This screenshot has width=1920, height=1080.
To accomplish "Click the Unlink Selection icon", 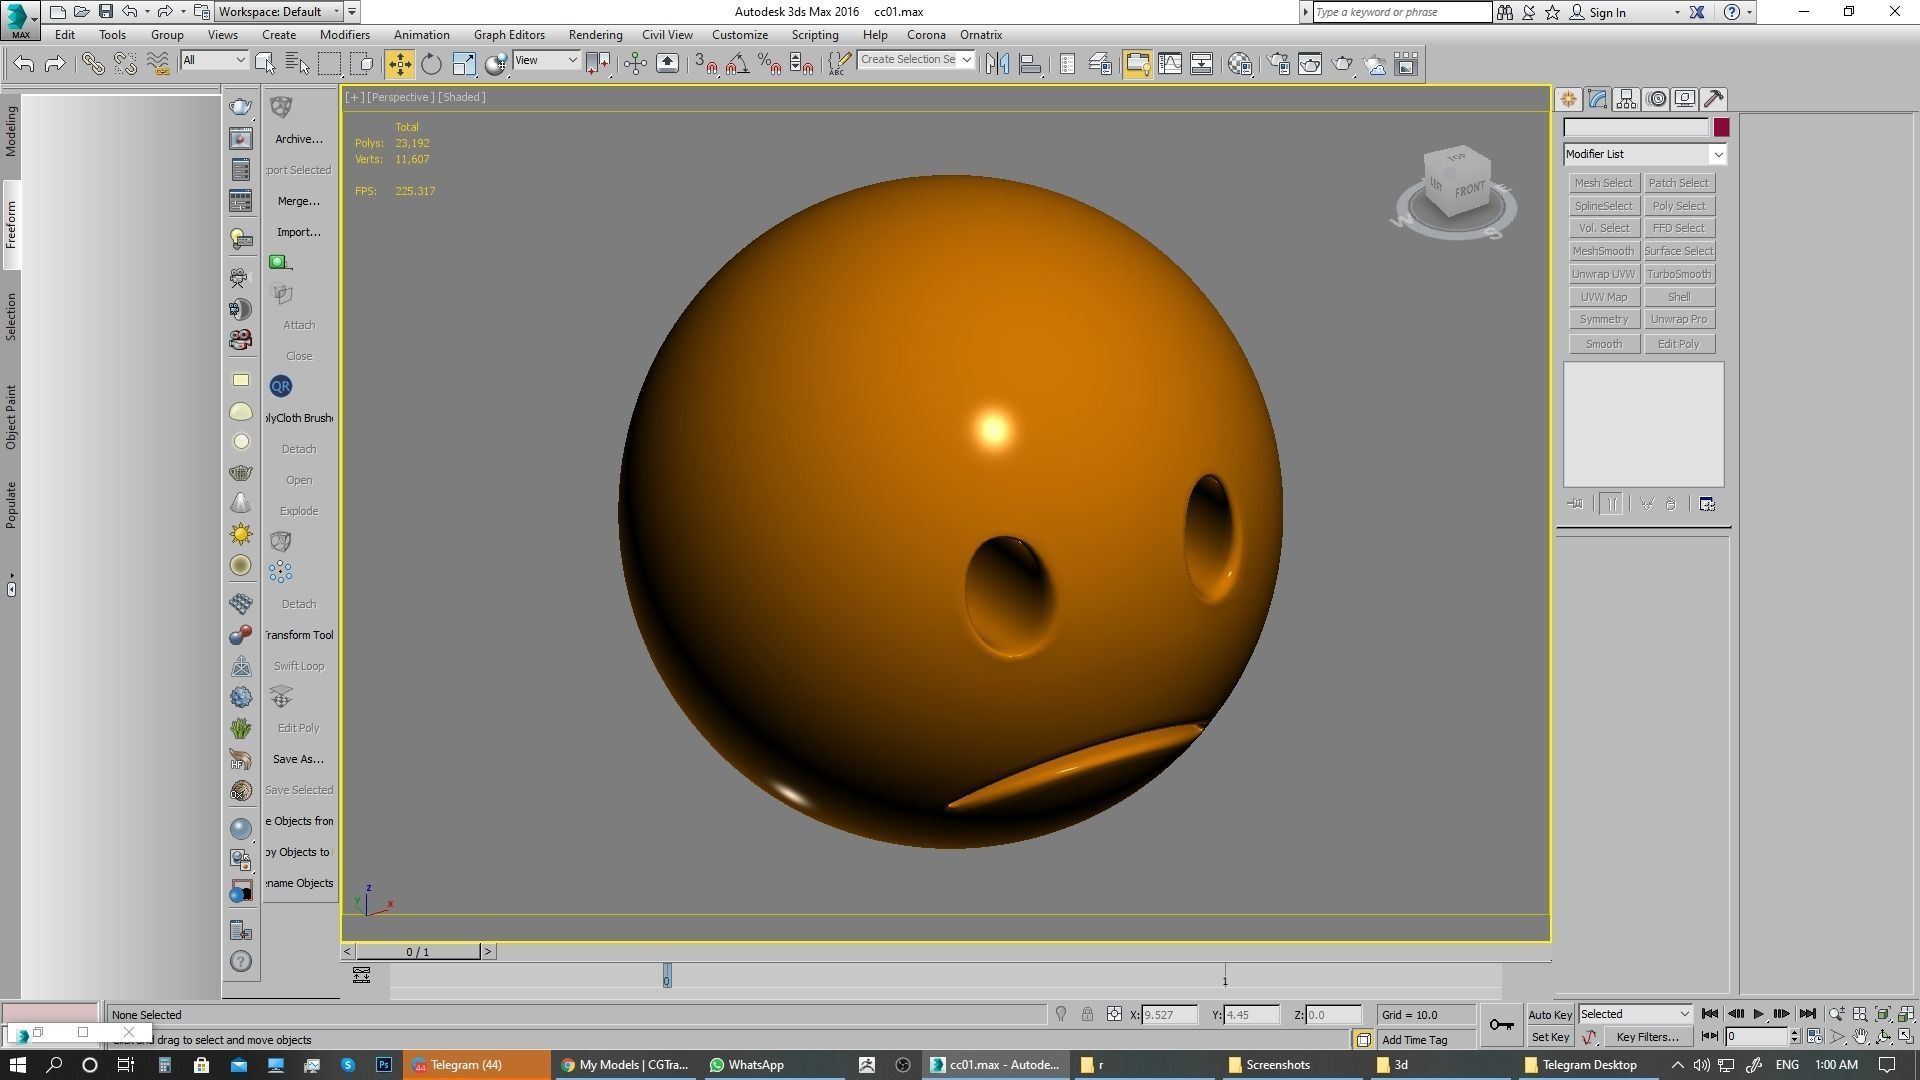I will [x=125, y=64].
